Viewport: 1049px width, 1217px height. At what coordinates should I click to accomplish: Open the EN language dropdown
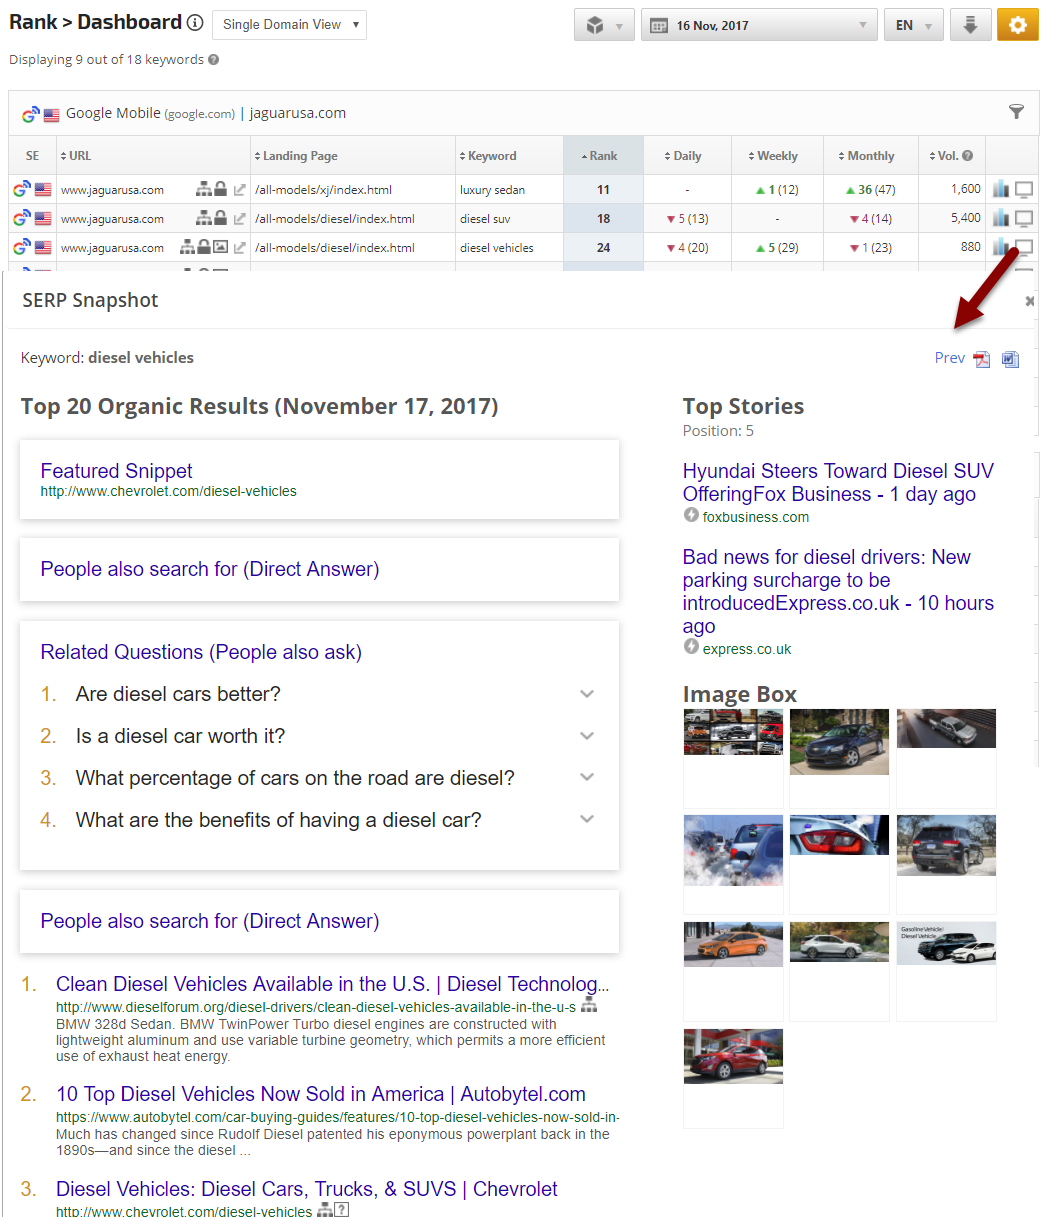tap(913, 25)
